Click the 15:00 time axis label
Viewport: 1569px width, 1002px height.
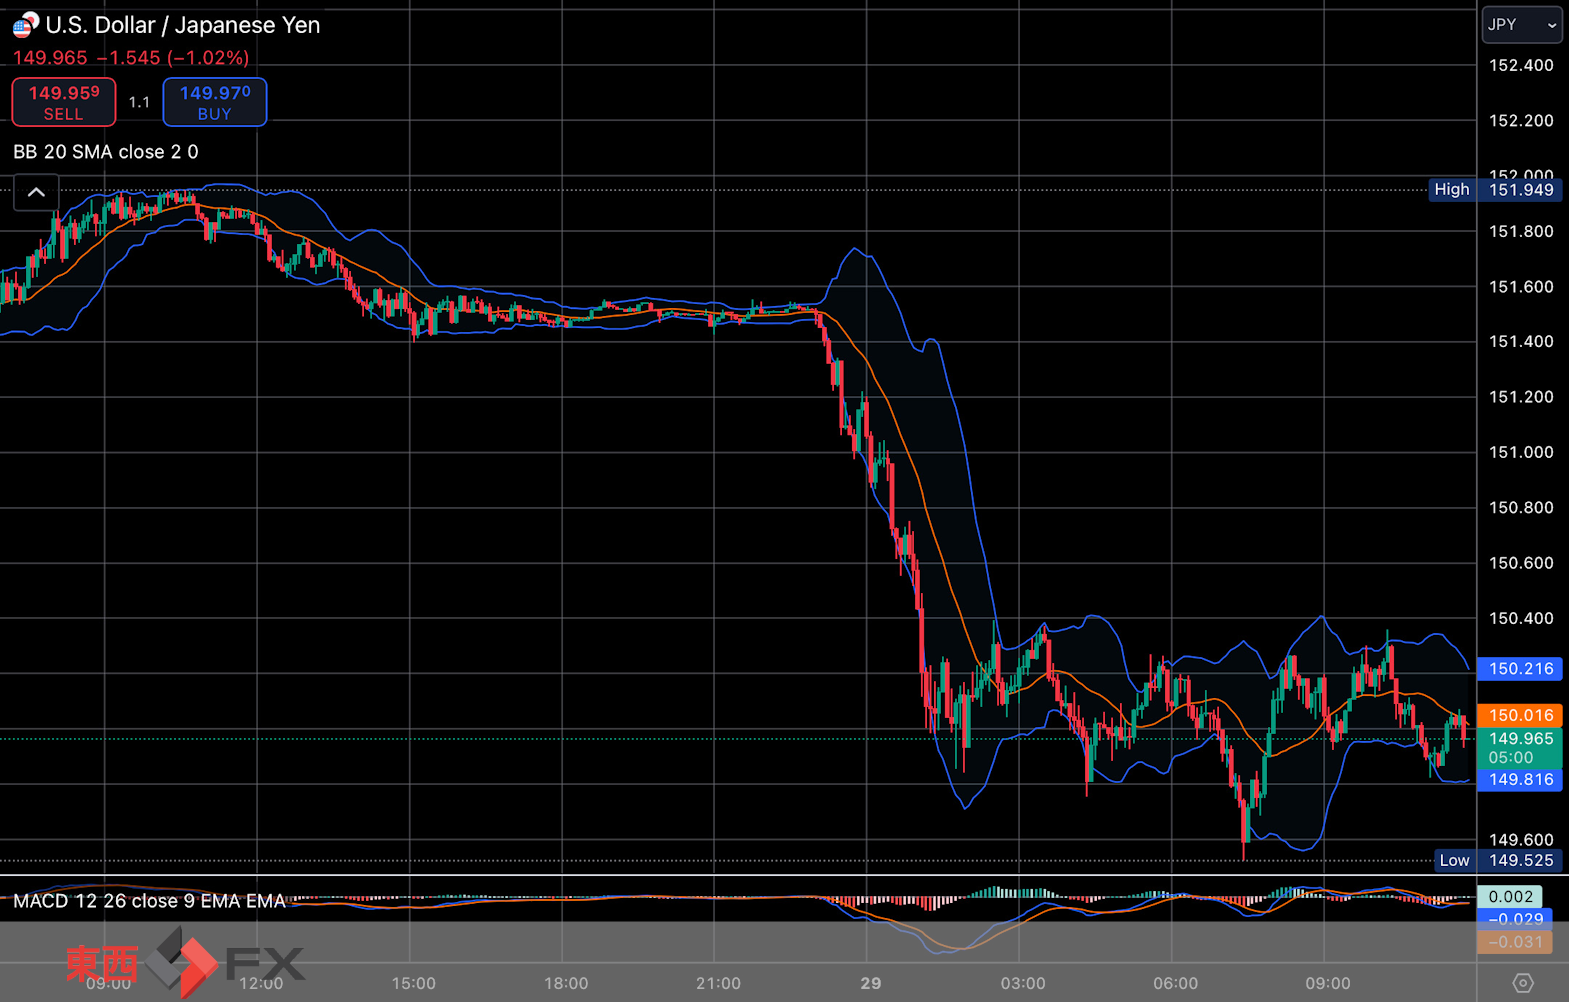point(413,983)
